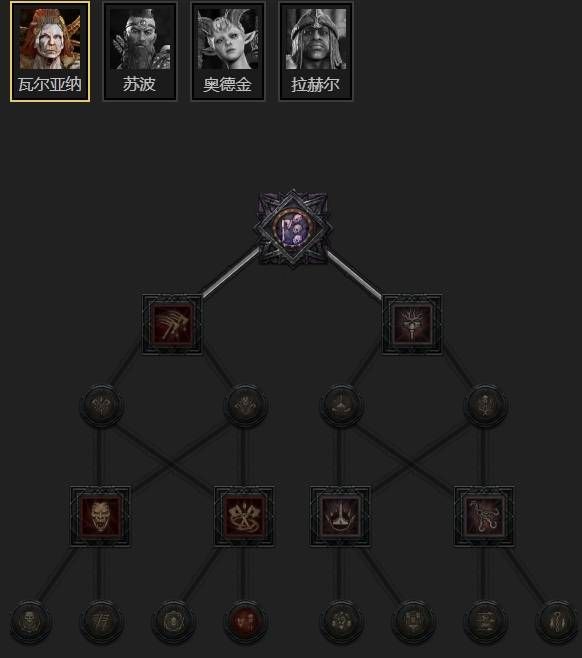582x658 pixels.
Task: Click the top three-skulls core skill node
Action: pos(293,228)
